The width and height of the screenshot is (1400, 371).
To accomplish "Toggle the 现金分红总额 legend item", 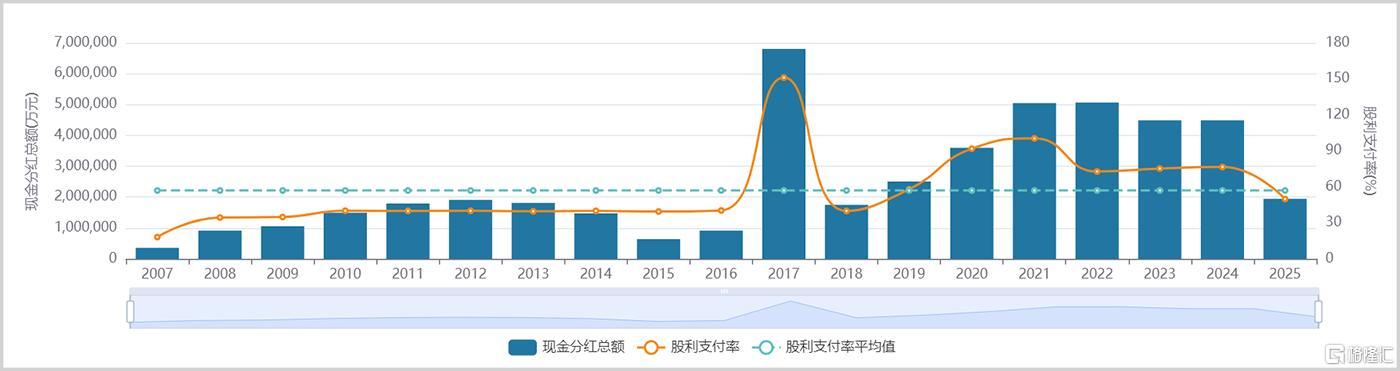I will [x=566, y=347].
